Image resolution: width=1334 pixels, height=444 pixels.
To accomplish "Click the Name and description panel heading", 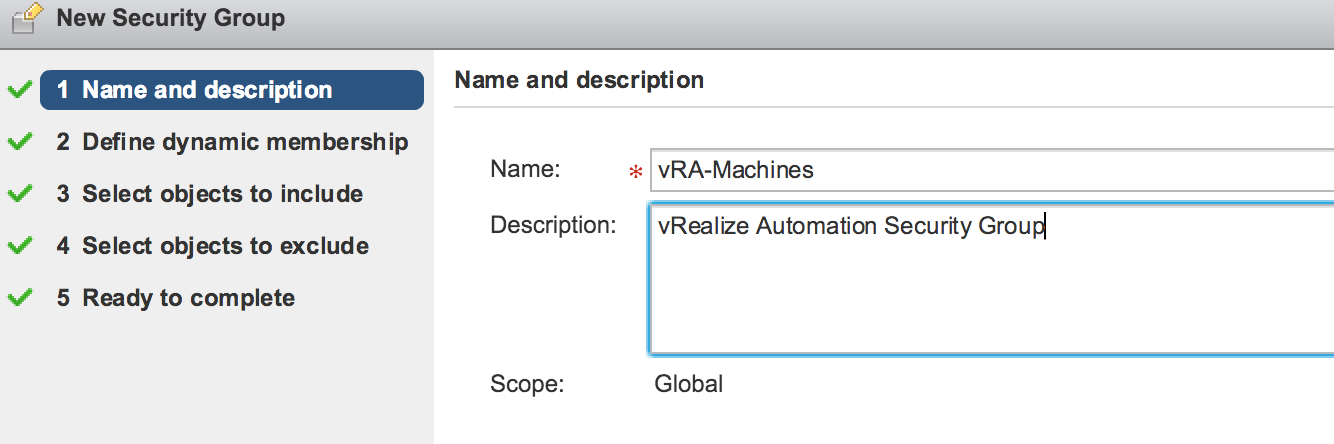I will pos(579,80).
